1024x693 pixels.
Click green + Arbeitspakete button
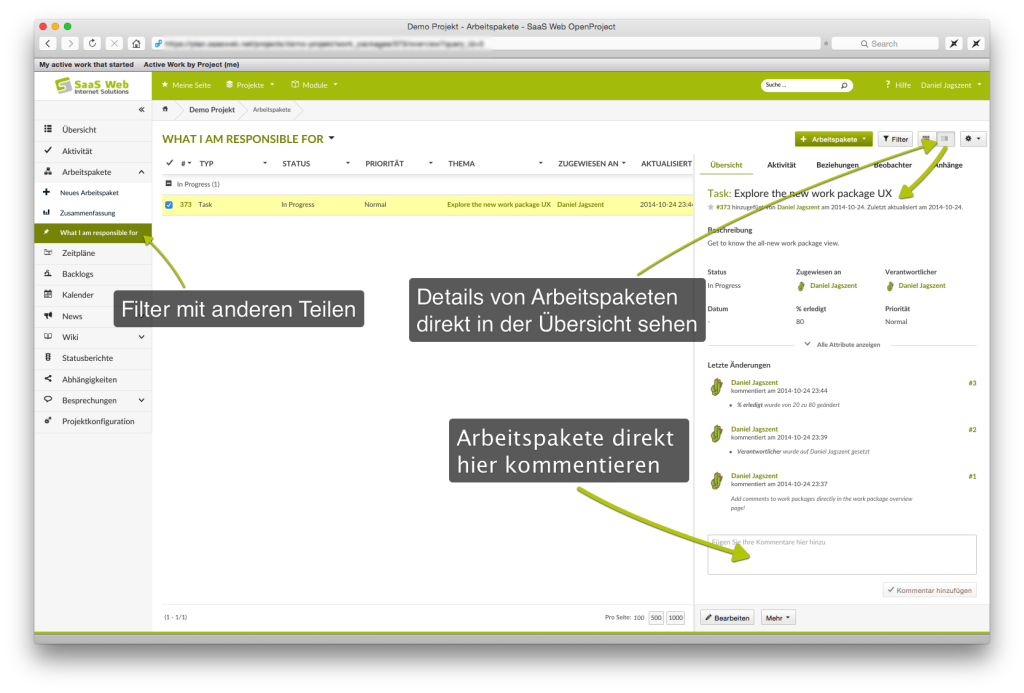(x=833, y=139)
